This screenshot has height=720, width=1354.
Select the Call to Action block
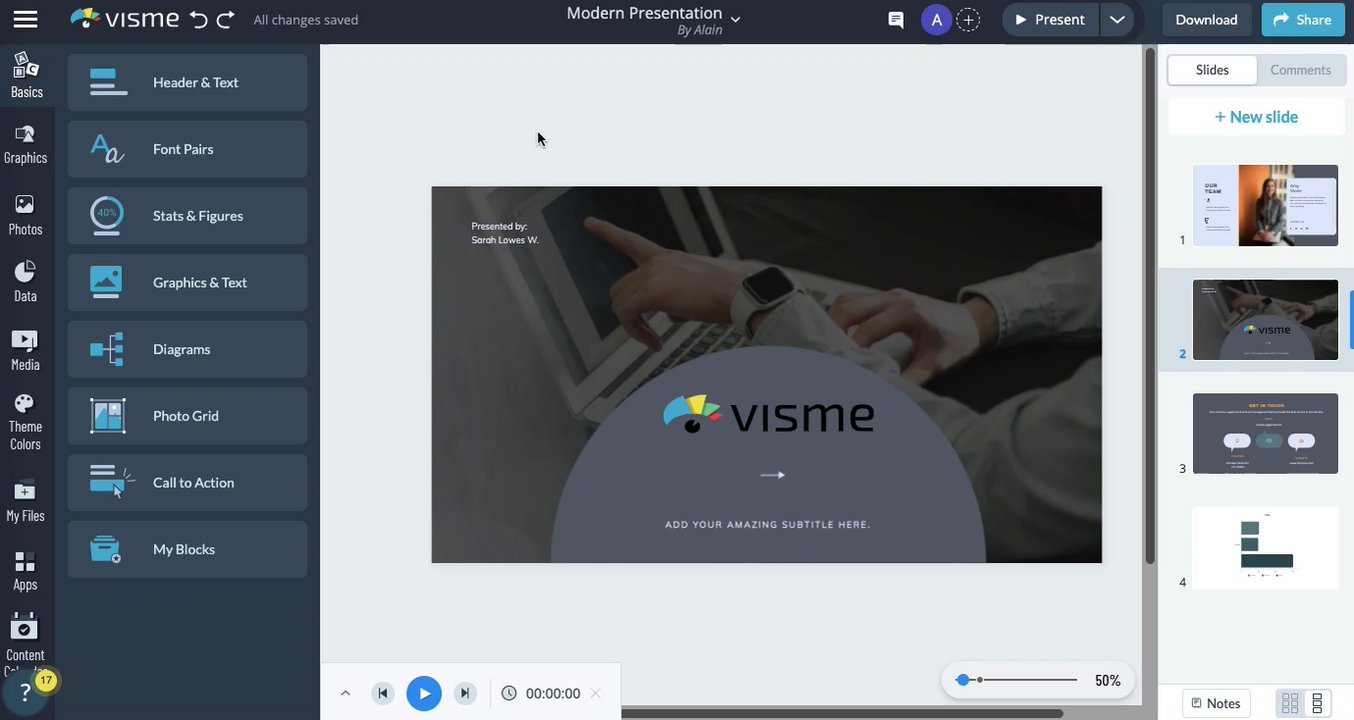coord(188,482)
